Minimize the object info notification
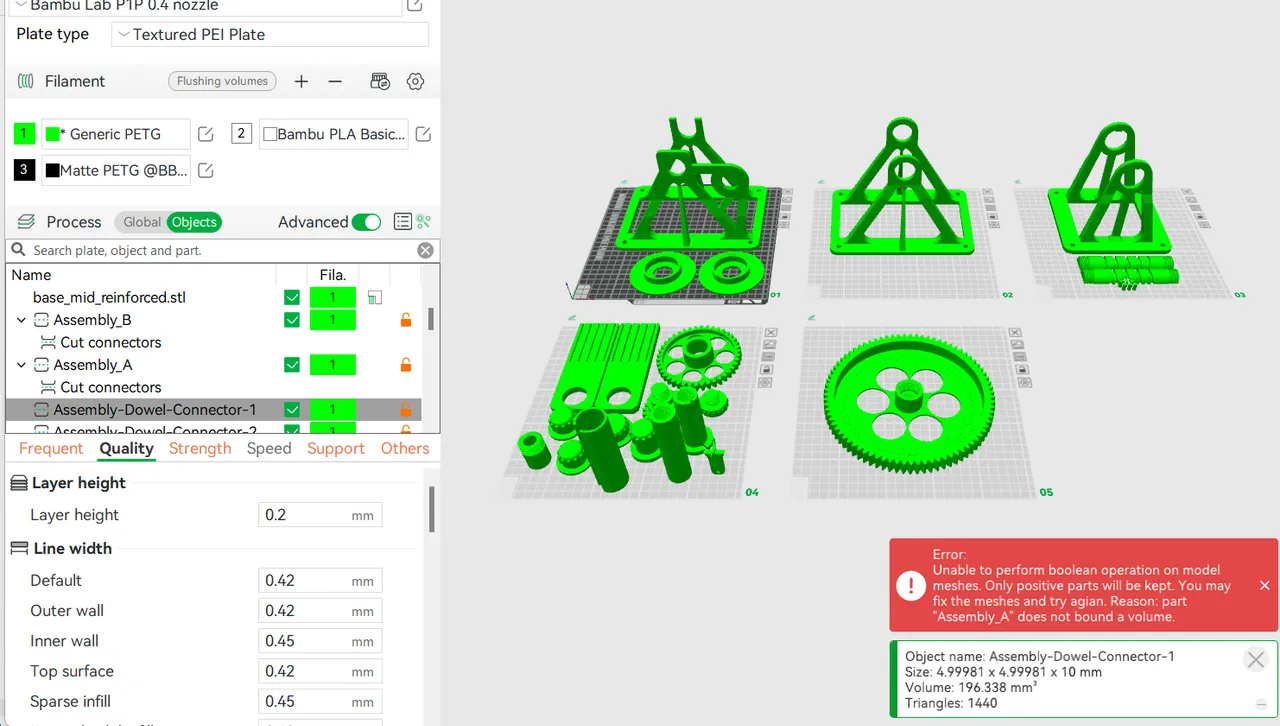The image size is (1280, 726). [x=1261, y=704]
